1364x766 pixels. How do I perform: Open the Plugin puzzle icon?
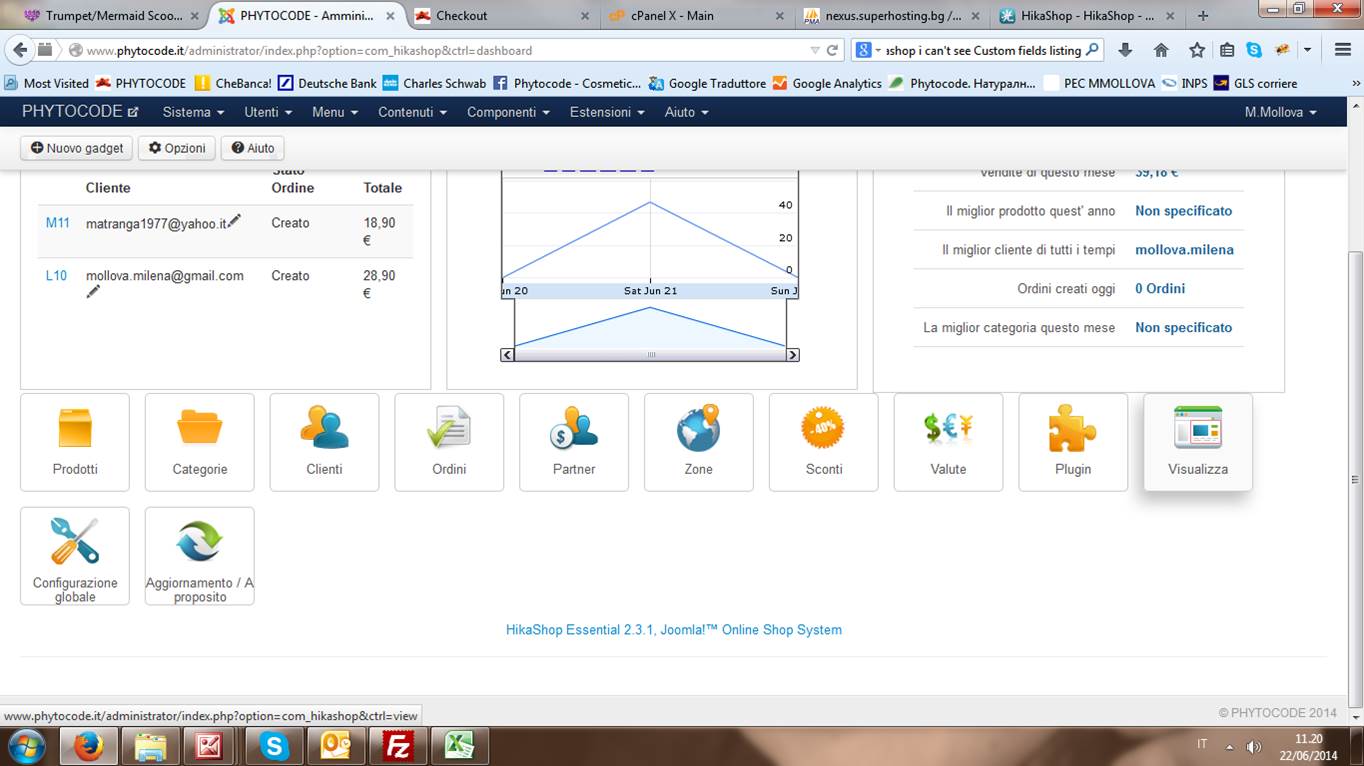(1073, 442)
